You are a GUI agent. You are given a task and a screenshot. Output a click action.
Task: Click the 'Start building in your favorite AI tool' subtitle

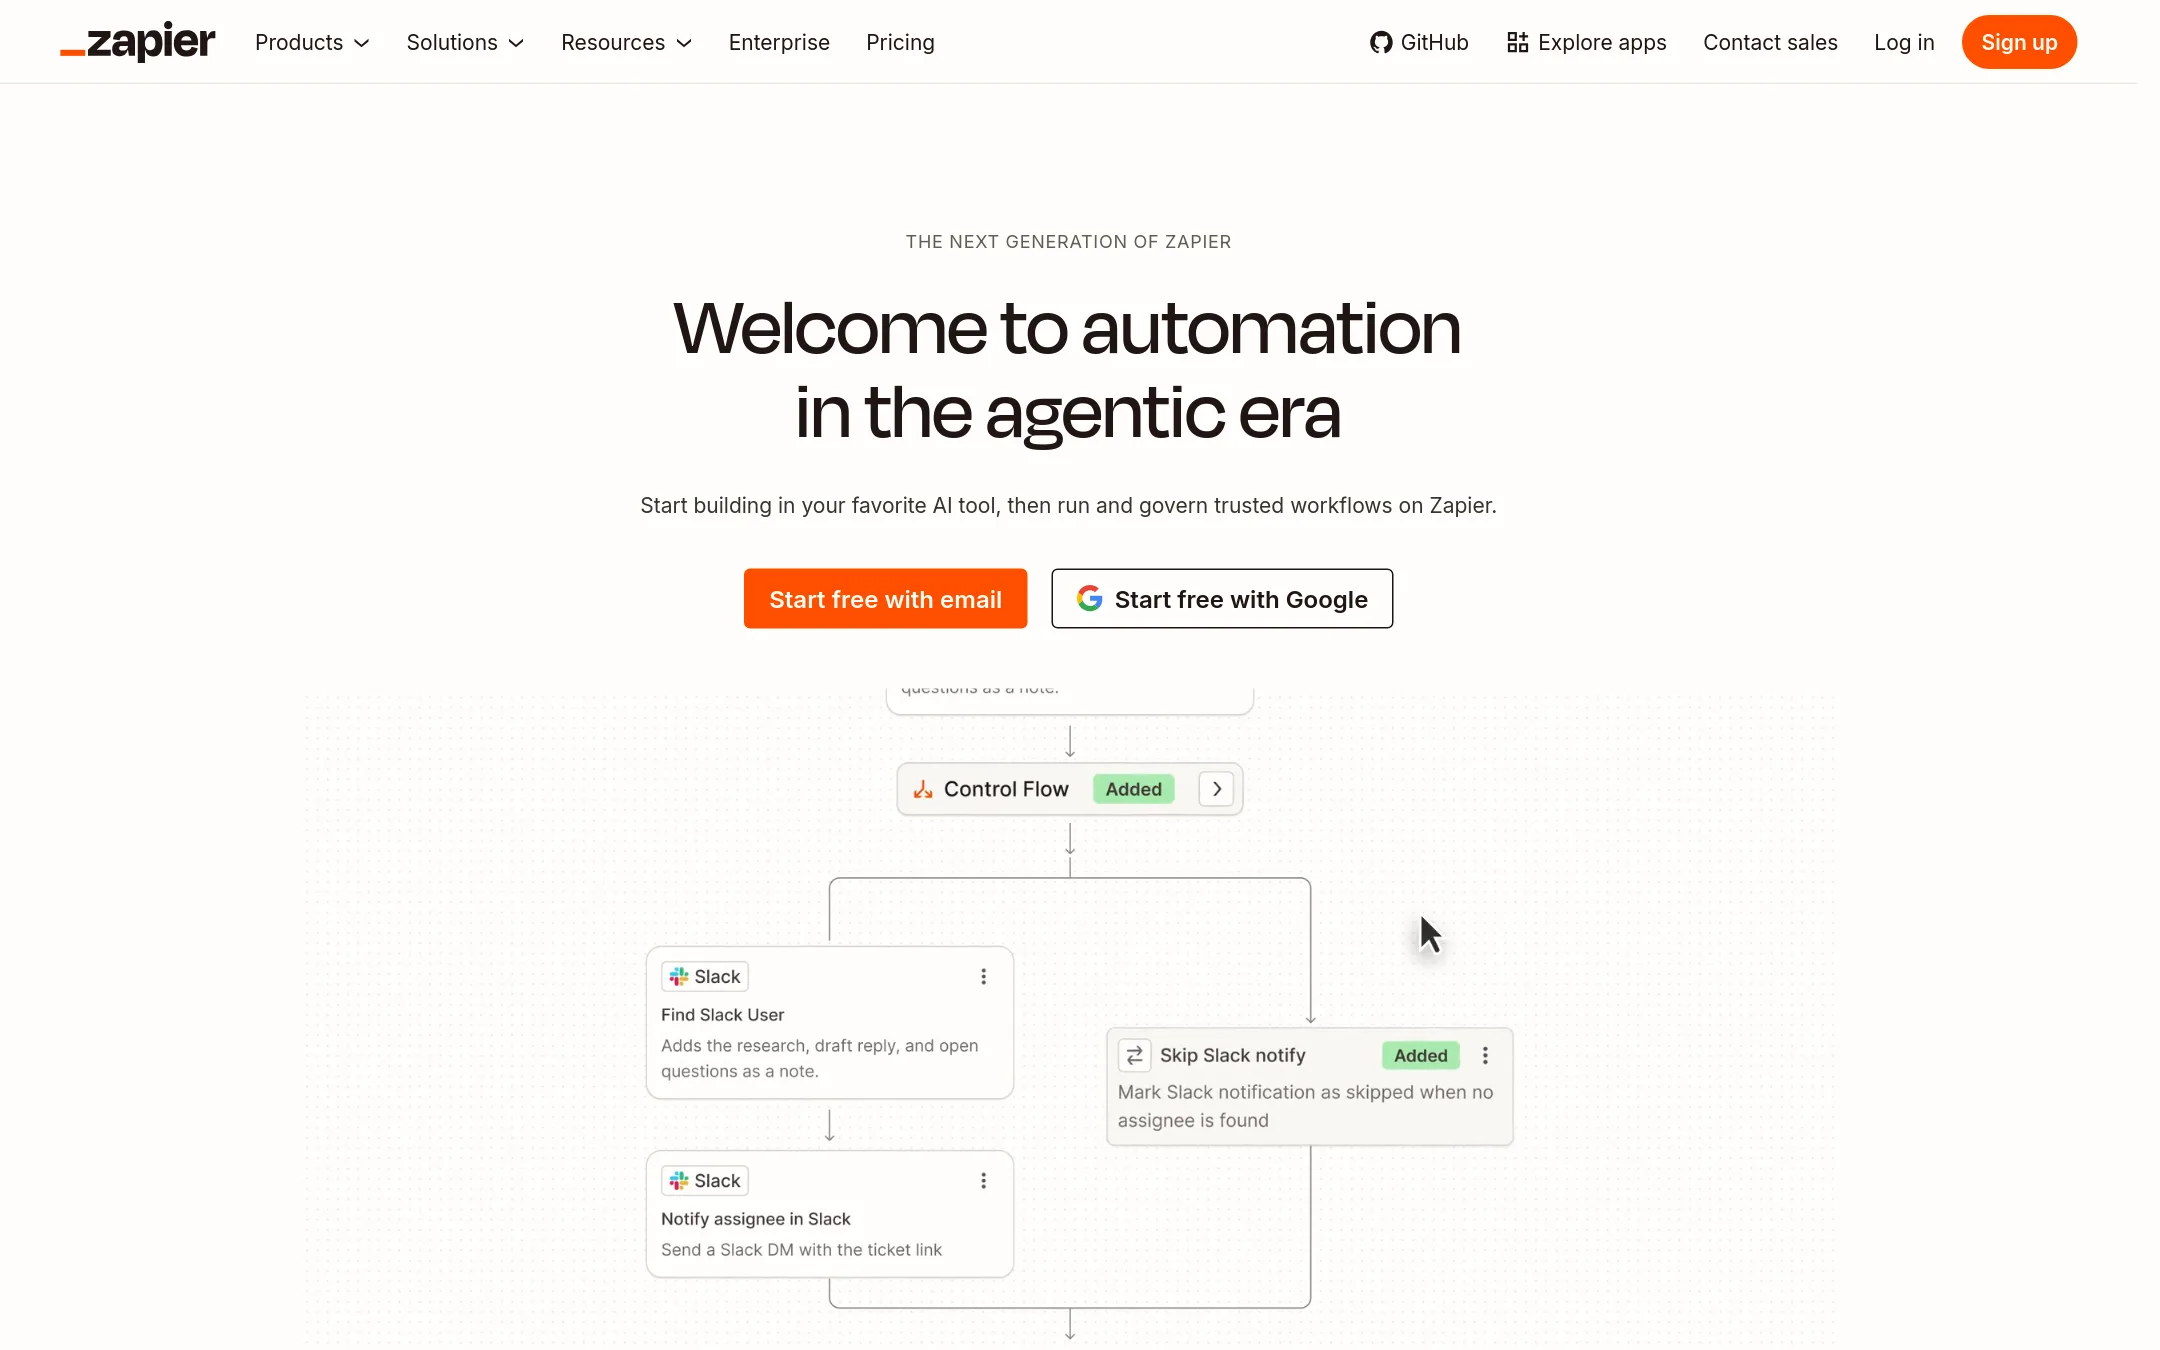coord(1068,505)
